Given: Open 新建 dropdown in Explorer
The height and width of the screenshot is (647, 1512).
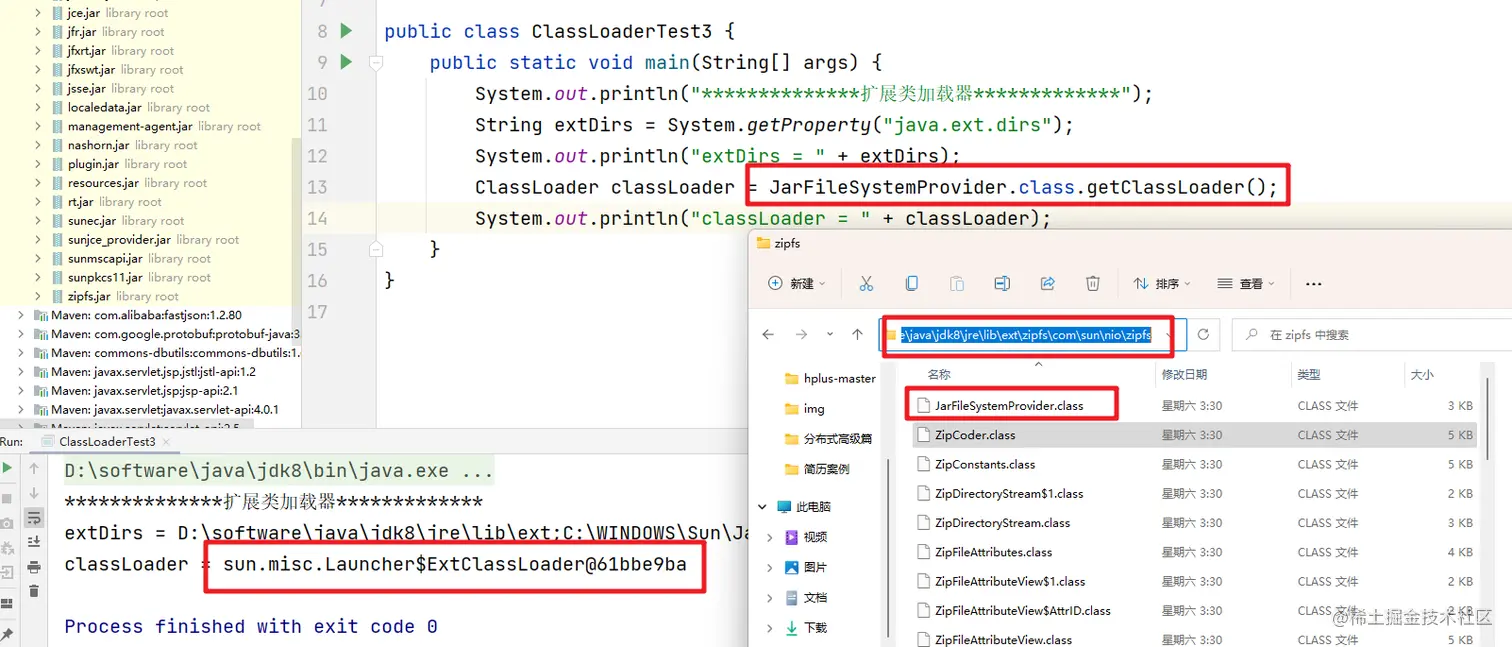Looking at the screenshot, I should coord(797,284).
